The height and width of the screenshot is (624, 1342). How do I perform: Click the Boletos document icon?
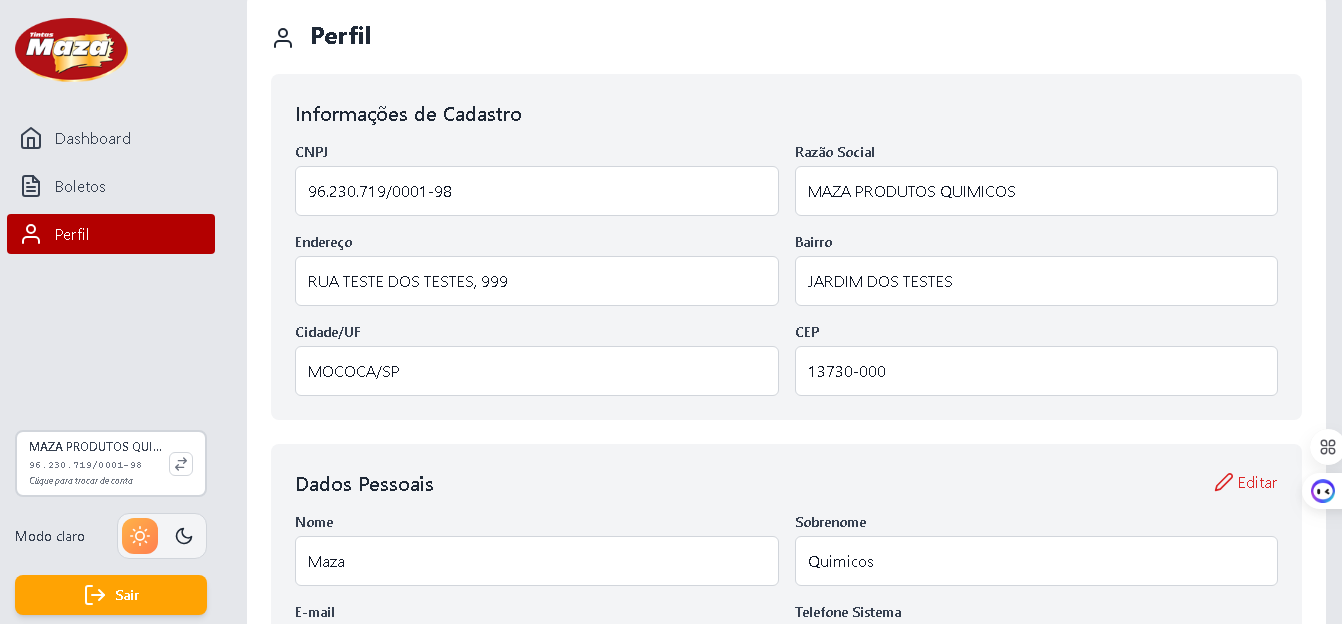[x=31, y=186]
